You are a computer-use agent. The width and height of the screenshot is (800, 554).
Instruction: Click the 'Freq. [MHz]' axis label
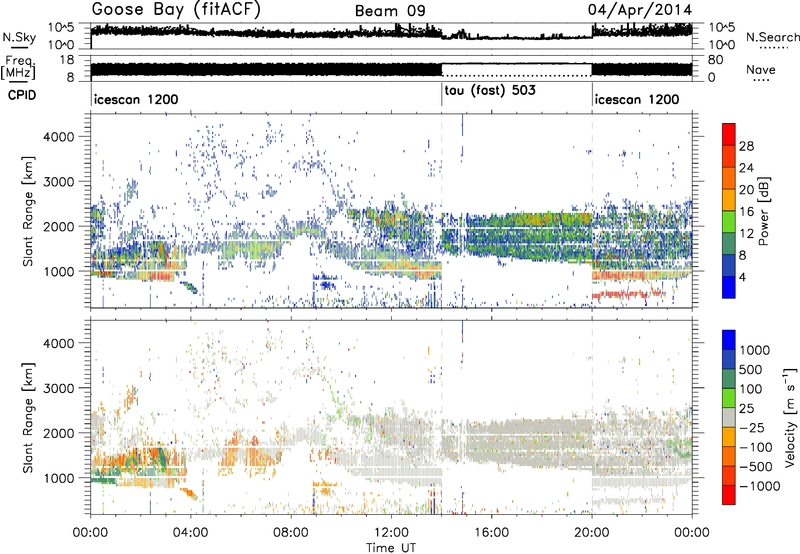(x=19, y=68)
